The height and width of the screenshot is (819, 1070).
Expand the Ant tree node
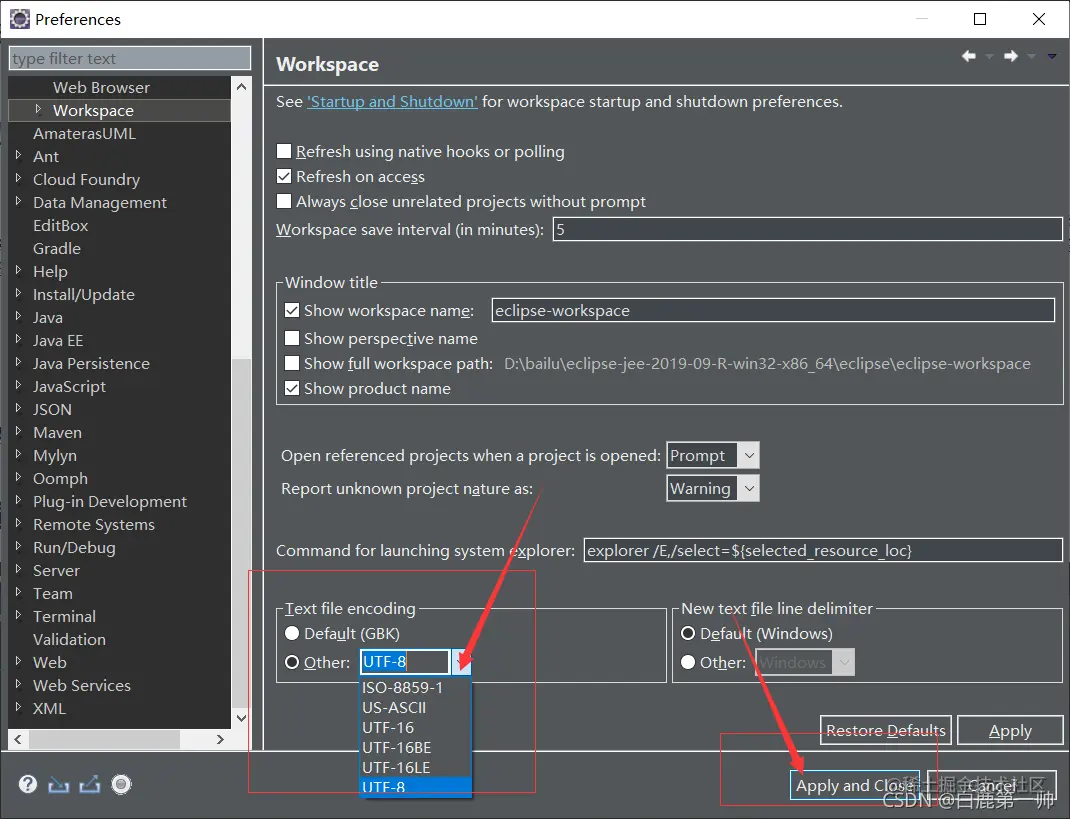click(x=18, y=156)
